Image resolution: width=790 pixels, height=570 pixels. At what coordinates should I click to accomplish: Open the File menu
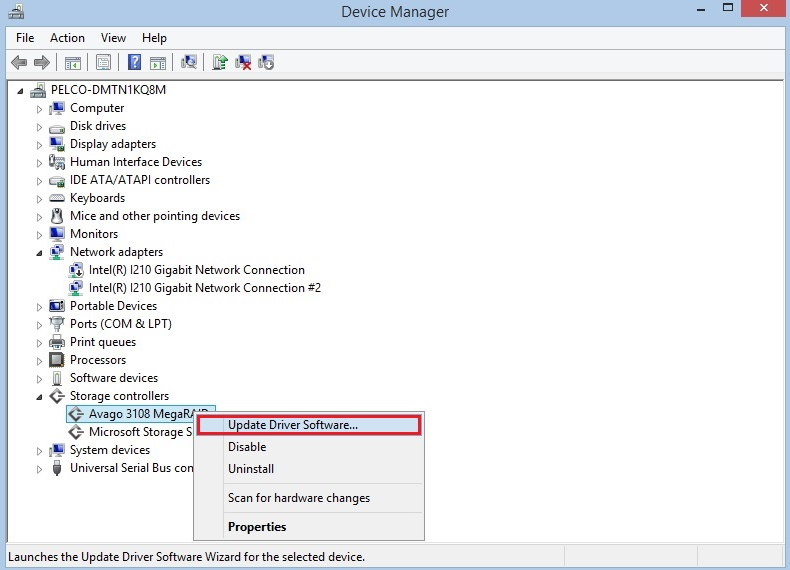pyautogui.click(x=25, y=38)
